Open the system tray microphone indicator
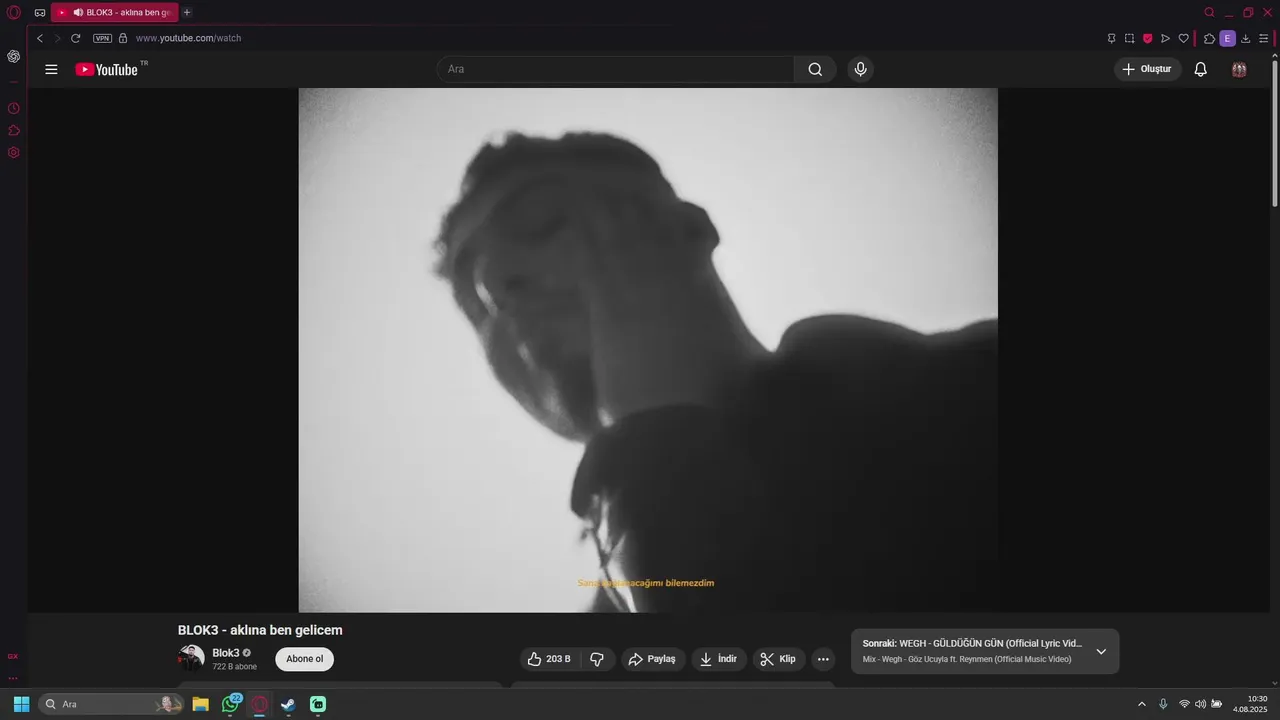 coord(1163,704)
